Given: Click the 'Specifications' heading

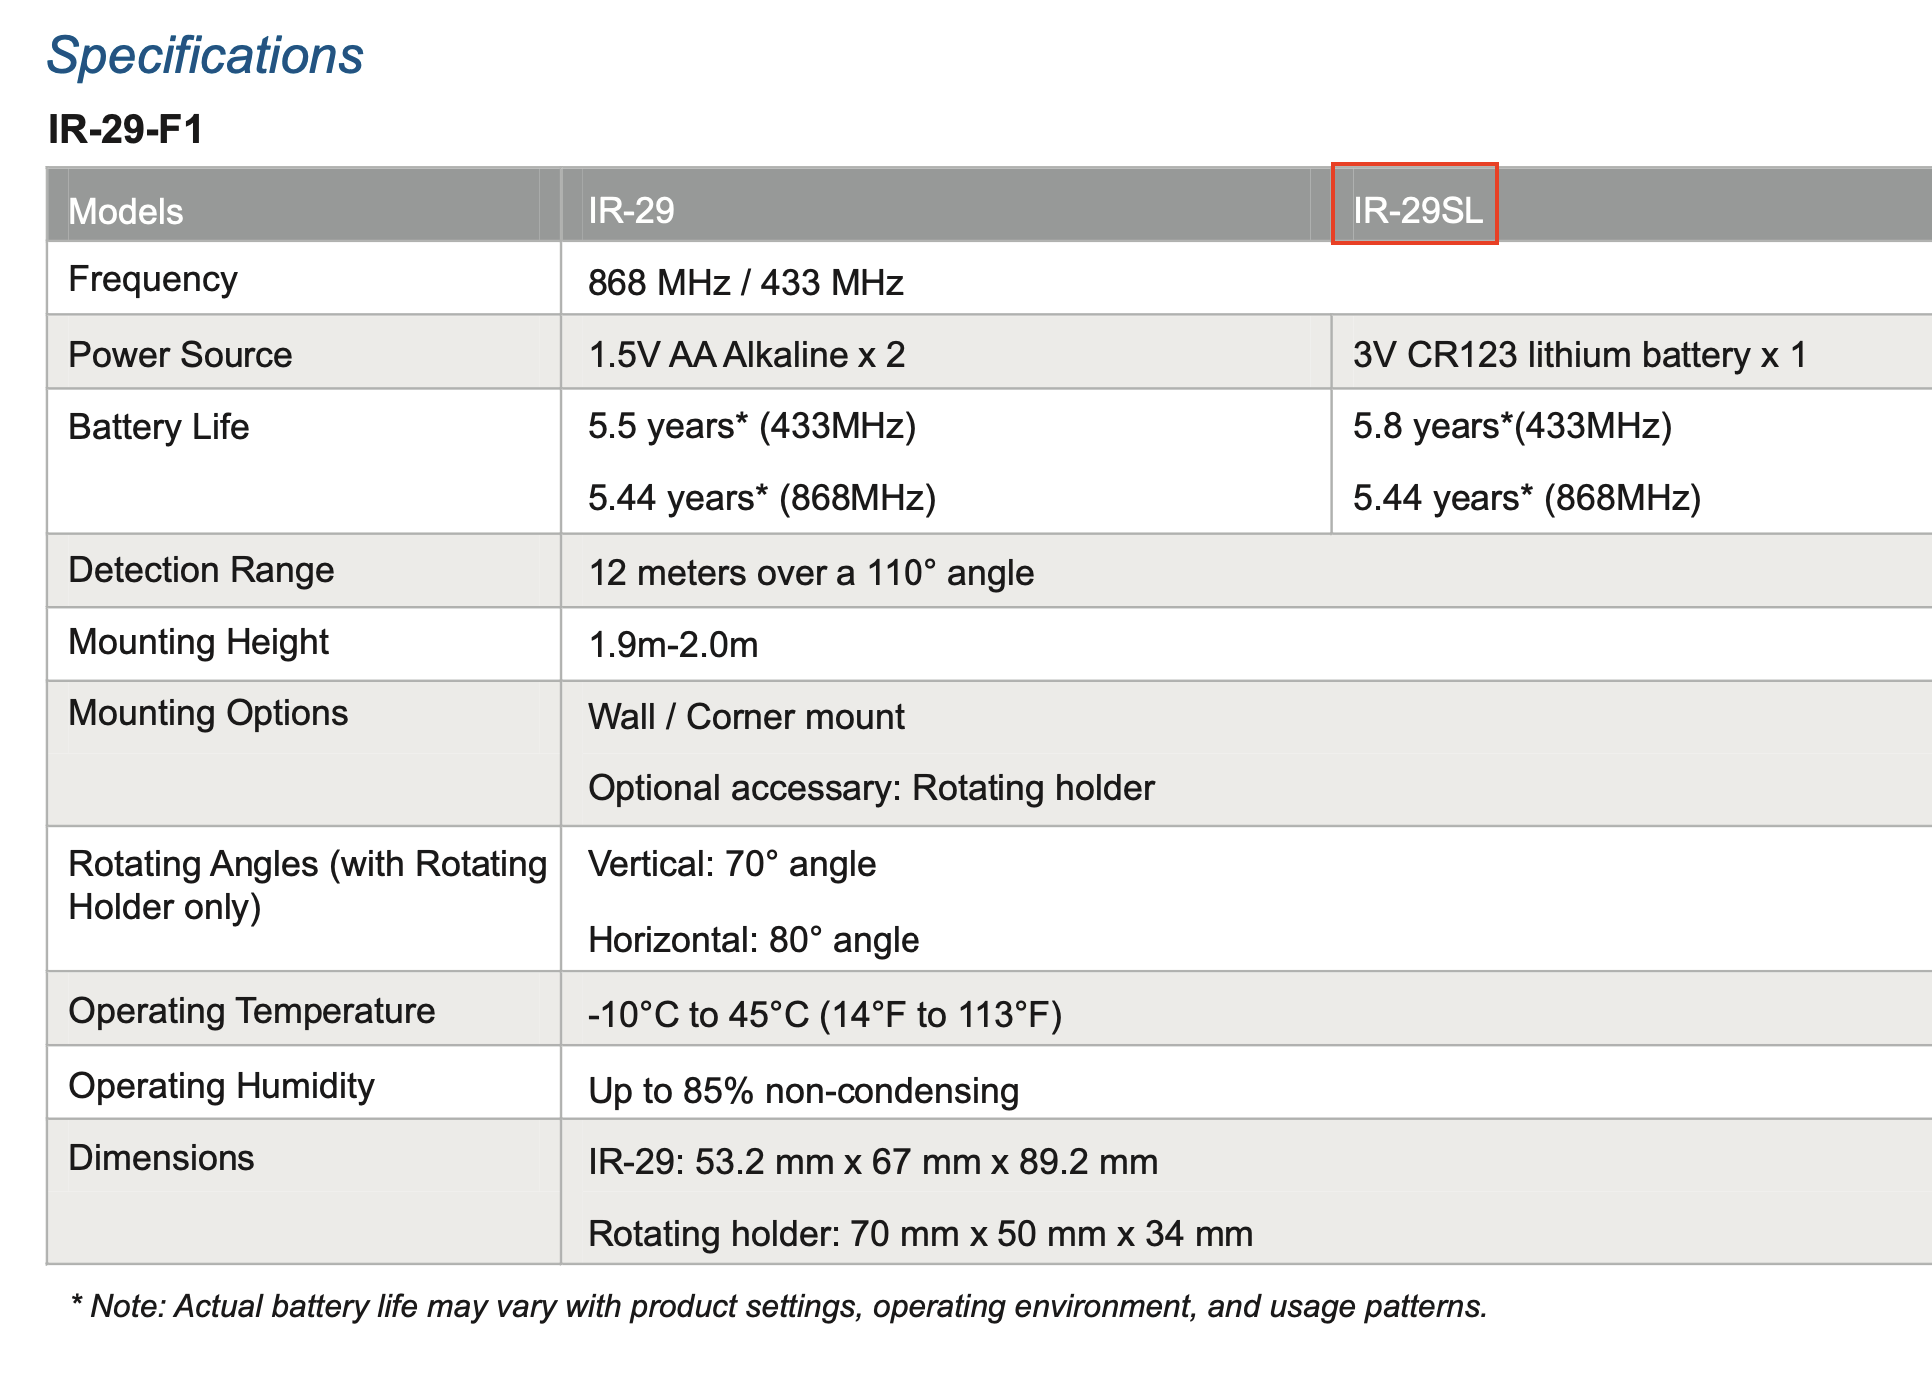Looking at the screenshot, I should [x=205, y=56].
